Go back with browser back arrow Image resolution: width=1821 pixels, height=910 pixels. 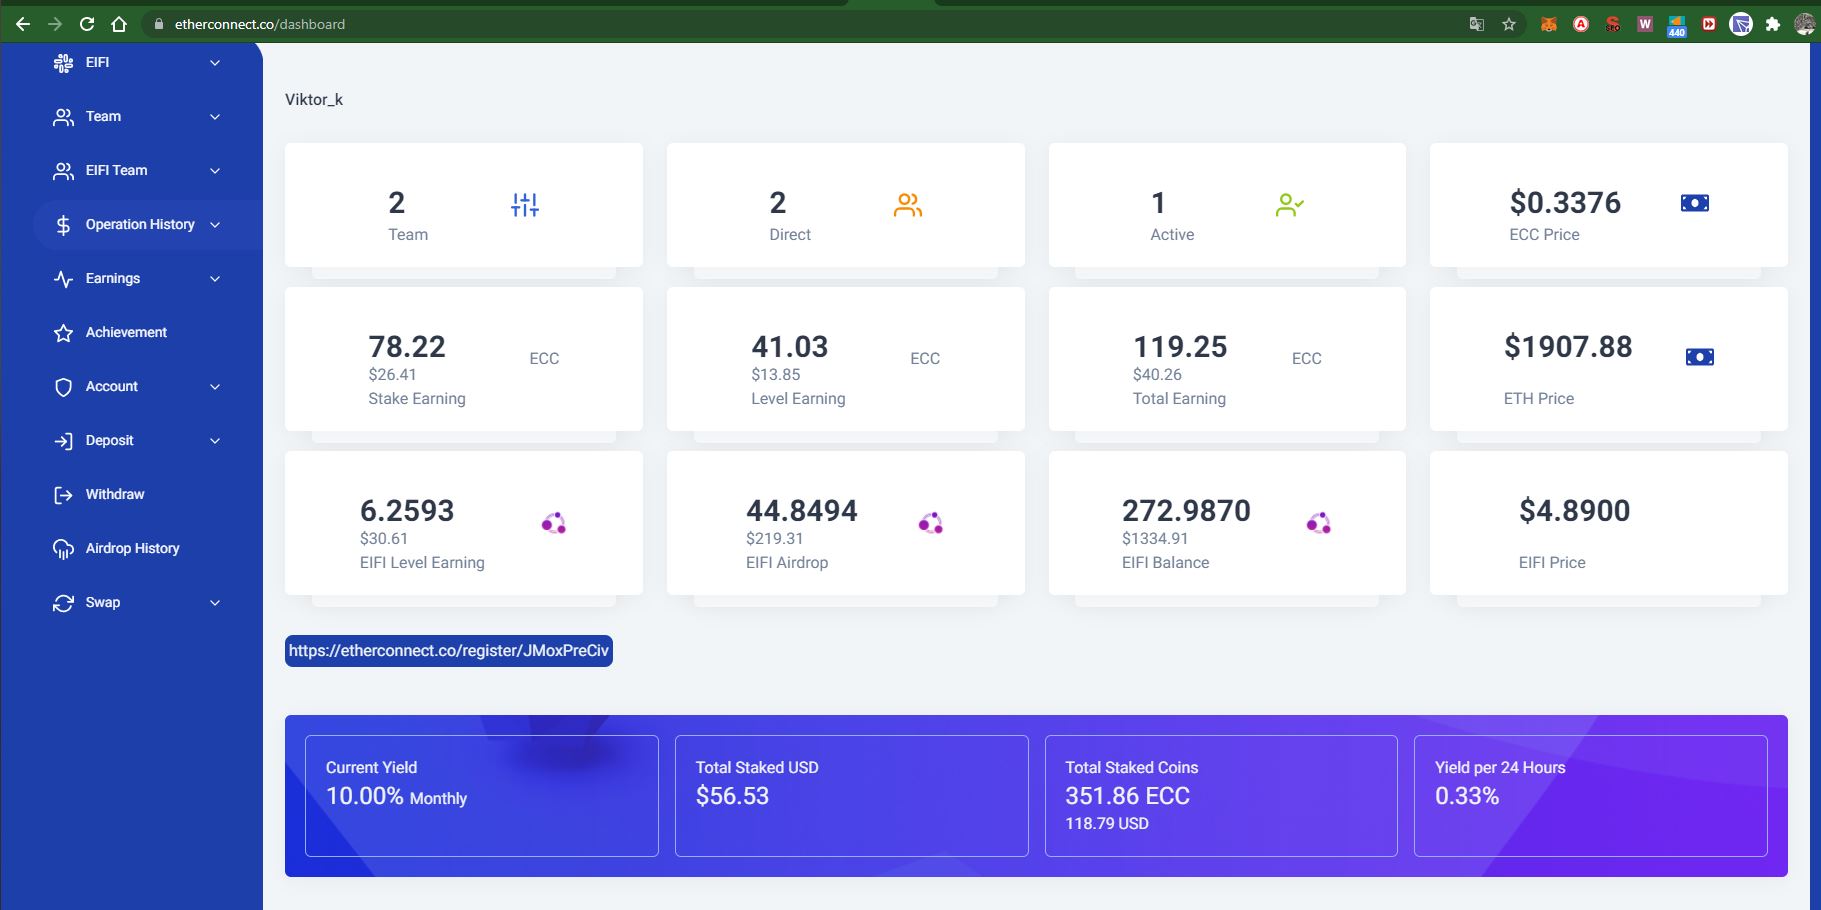point(23,24)
